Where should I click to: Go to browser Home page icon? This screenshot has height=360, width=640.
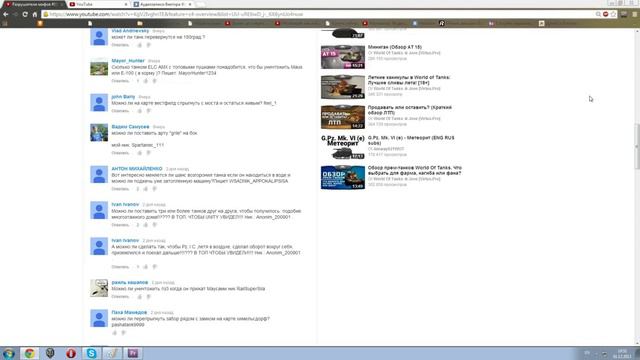tap(35, 14)
